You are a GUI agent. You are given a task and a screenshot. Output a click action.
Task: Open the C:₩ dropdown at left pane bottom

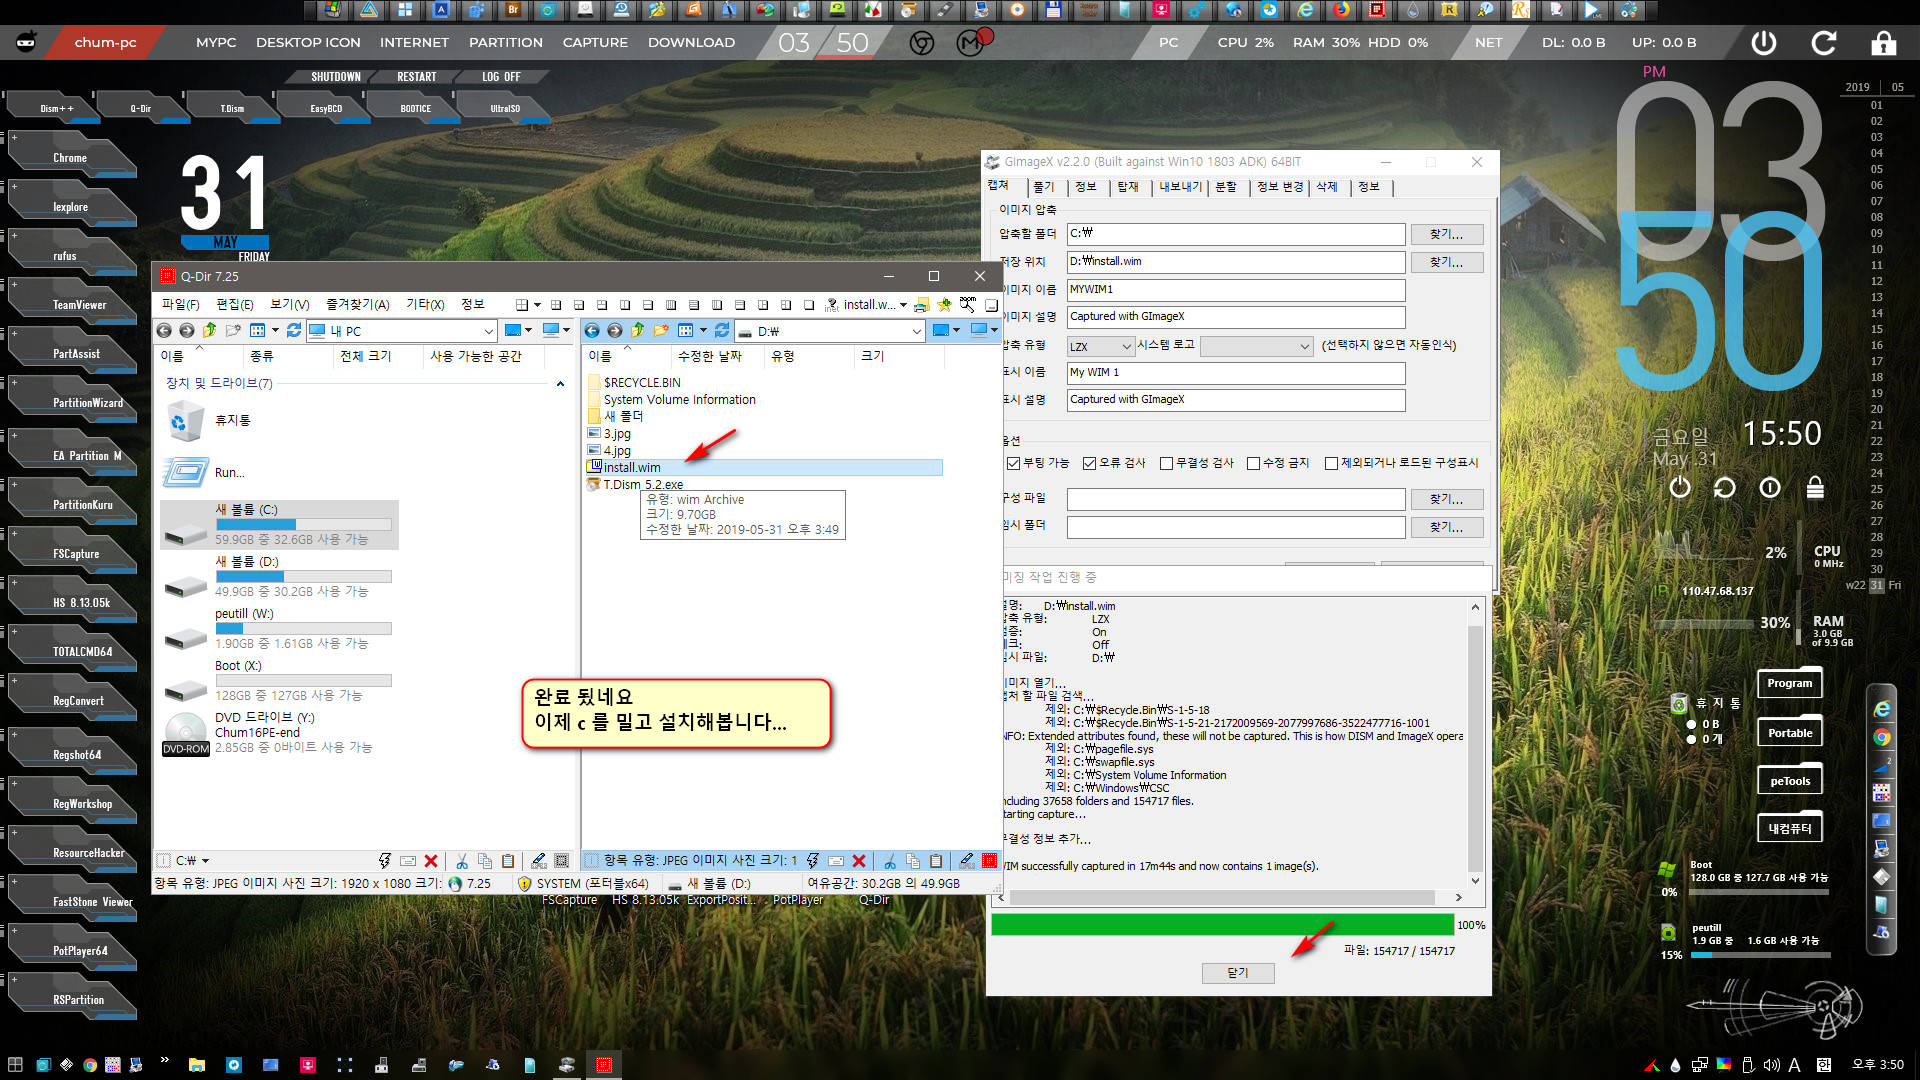click(x=205, y=861)
